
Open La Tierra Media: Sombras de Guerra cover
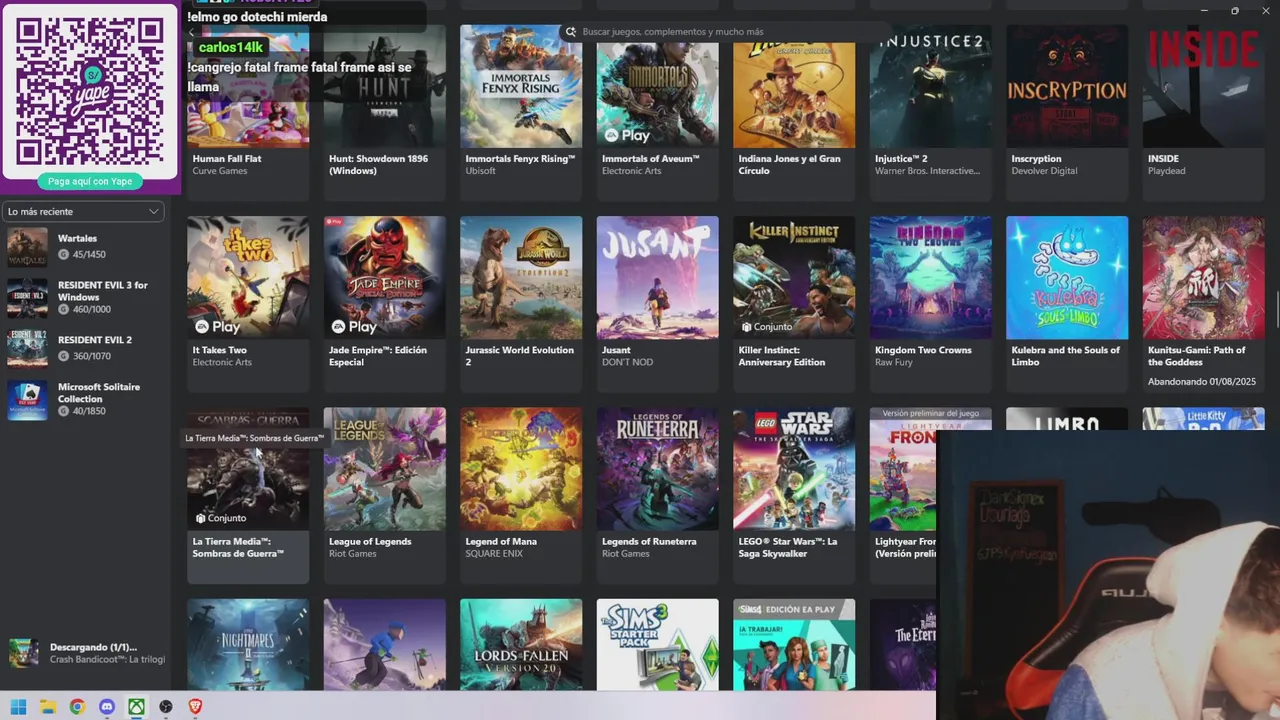[x=248, y=469]
